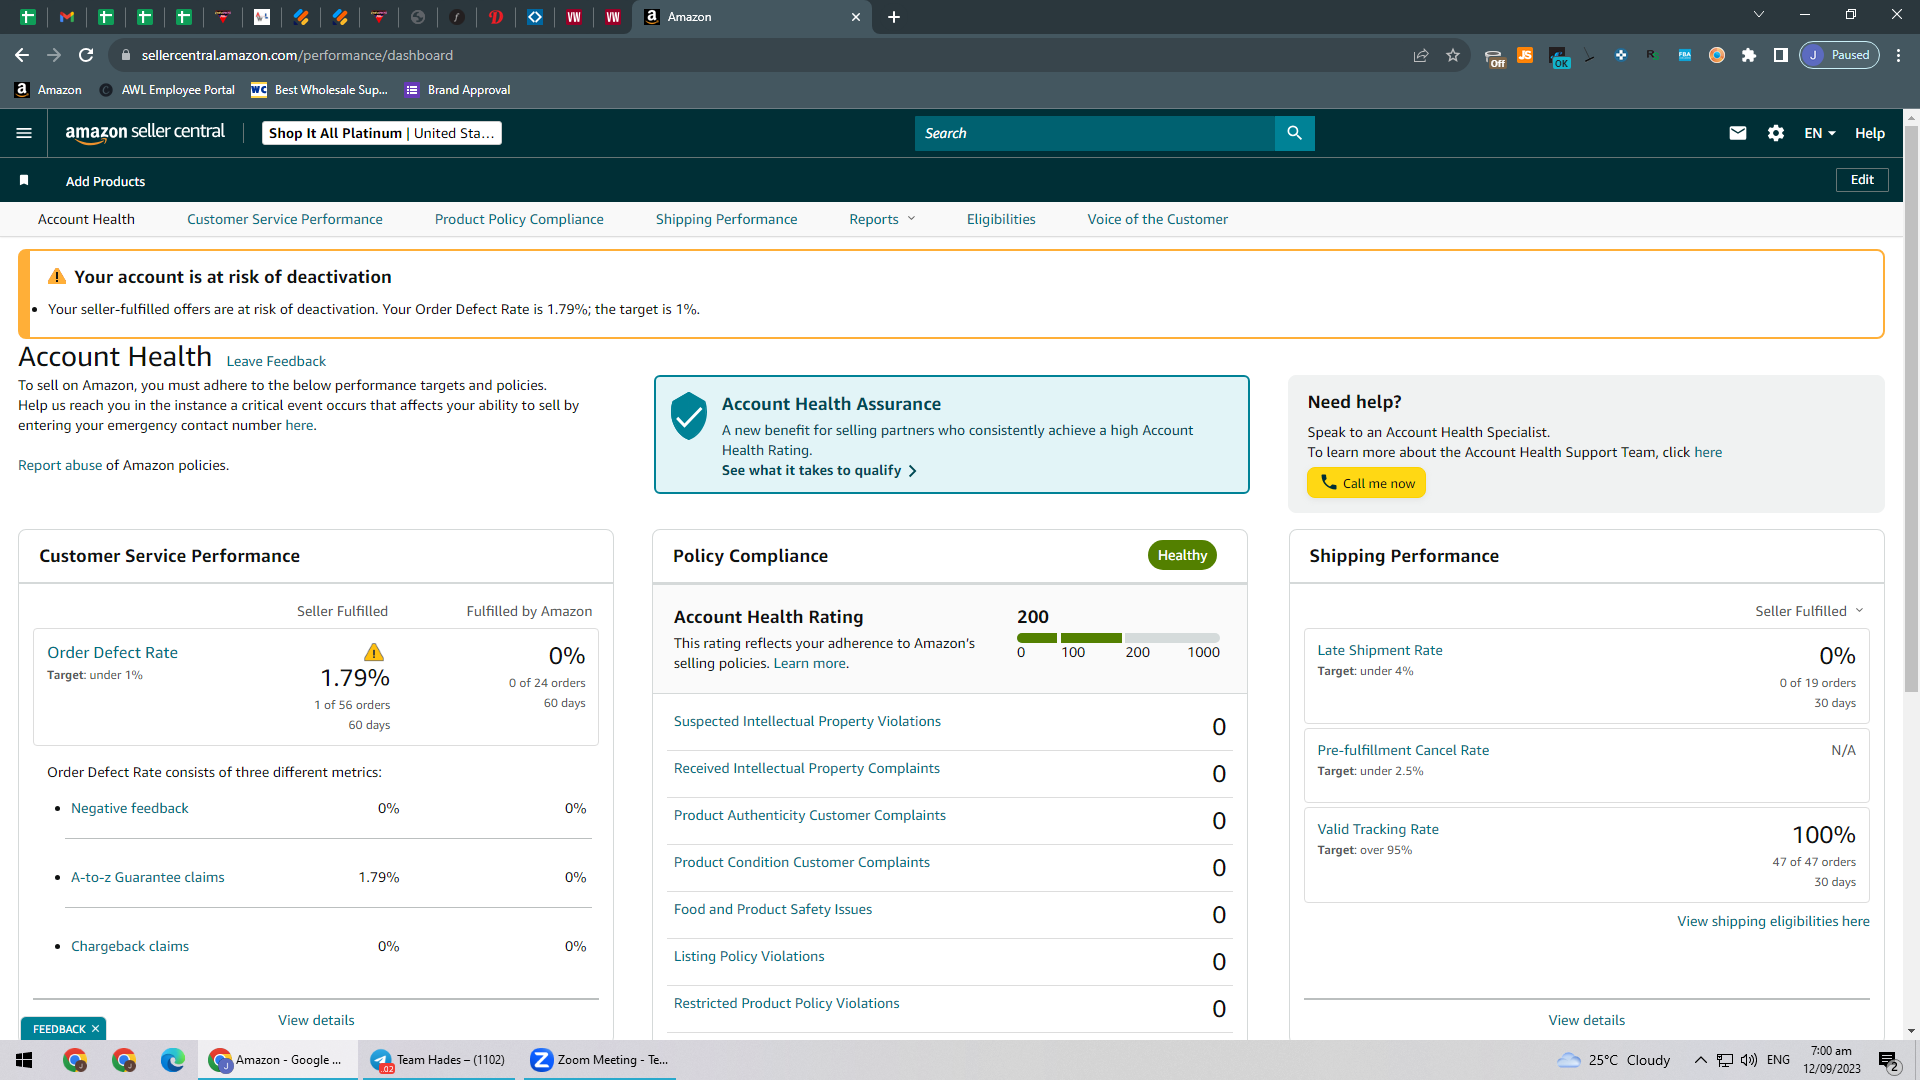
Task: Reload the page with the browser refresh icon
Action: click(x=86, y=55)
